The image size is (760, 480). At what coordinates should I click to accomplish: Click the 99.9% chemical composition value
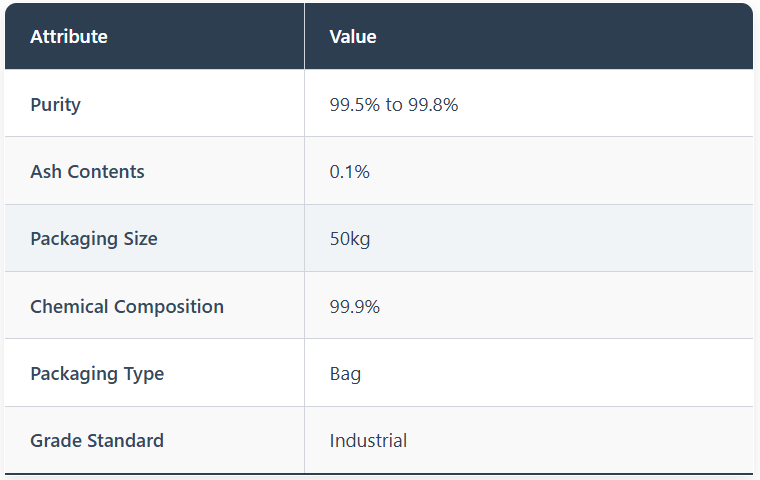[x=355, y=307]
